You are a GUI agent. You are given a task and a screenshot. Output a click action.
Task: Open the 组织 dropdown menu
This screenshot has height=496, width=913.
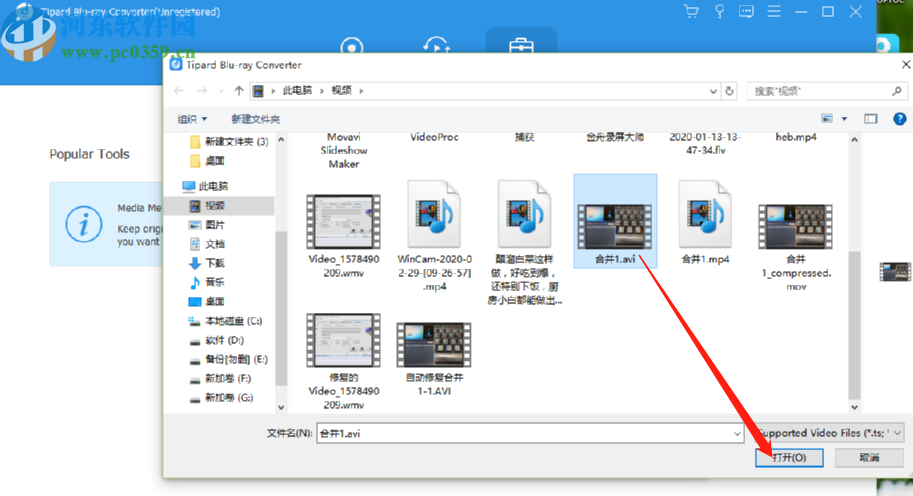192,119
